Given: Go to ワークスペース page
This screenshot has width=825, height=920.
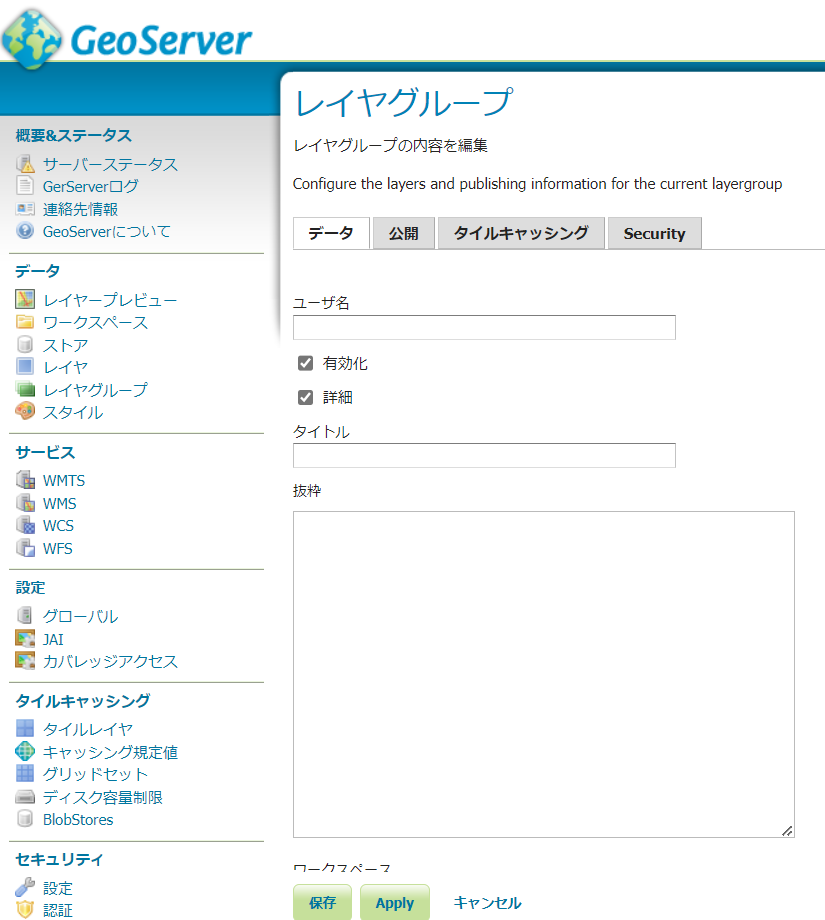Looking at the screenshot, I should click(96, 322).
